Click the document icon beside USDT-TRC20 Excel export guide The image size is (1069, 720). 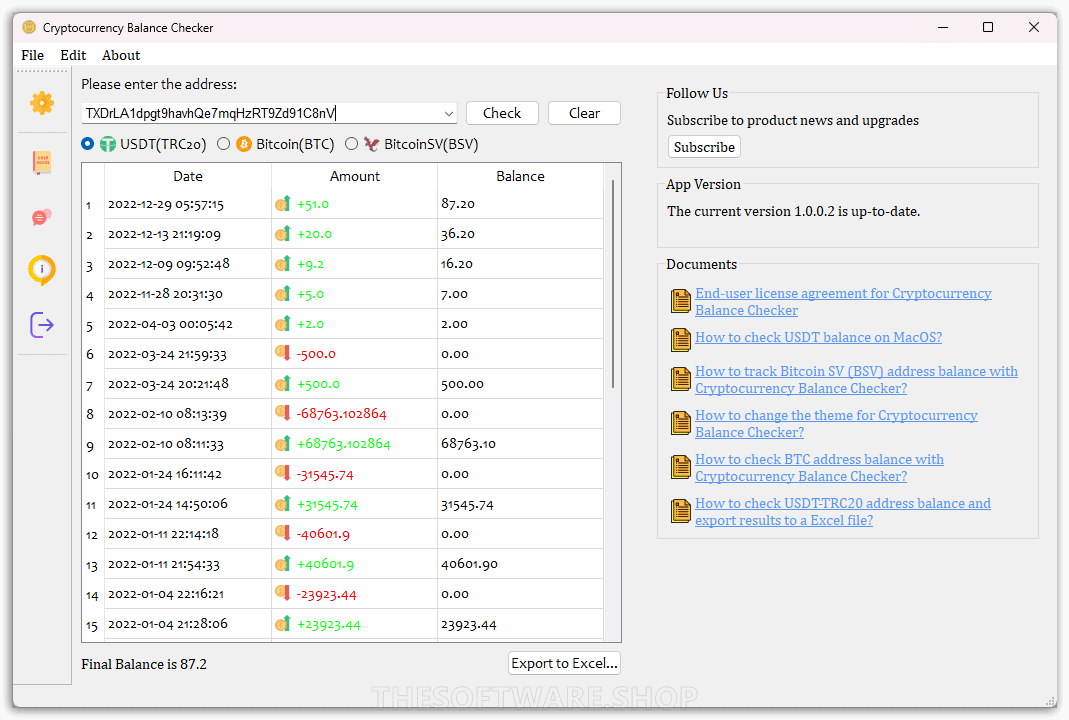(x=680, y=511)
